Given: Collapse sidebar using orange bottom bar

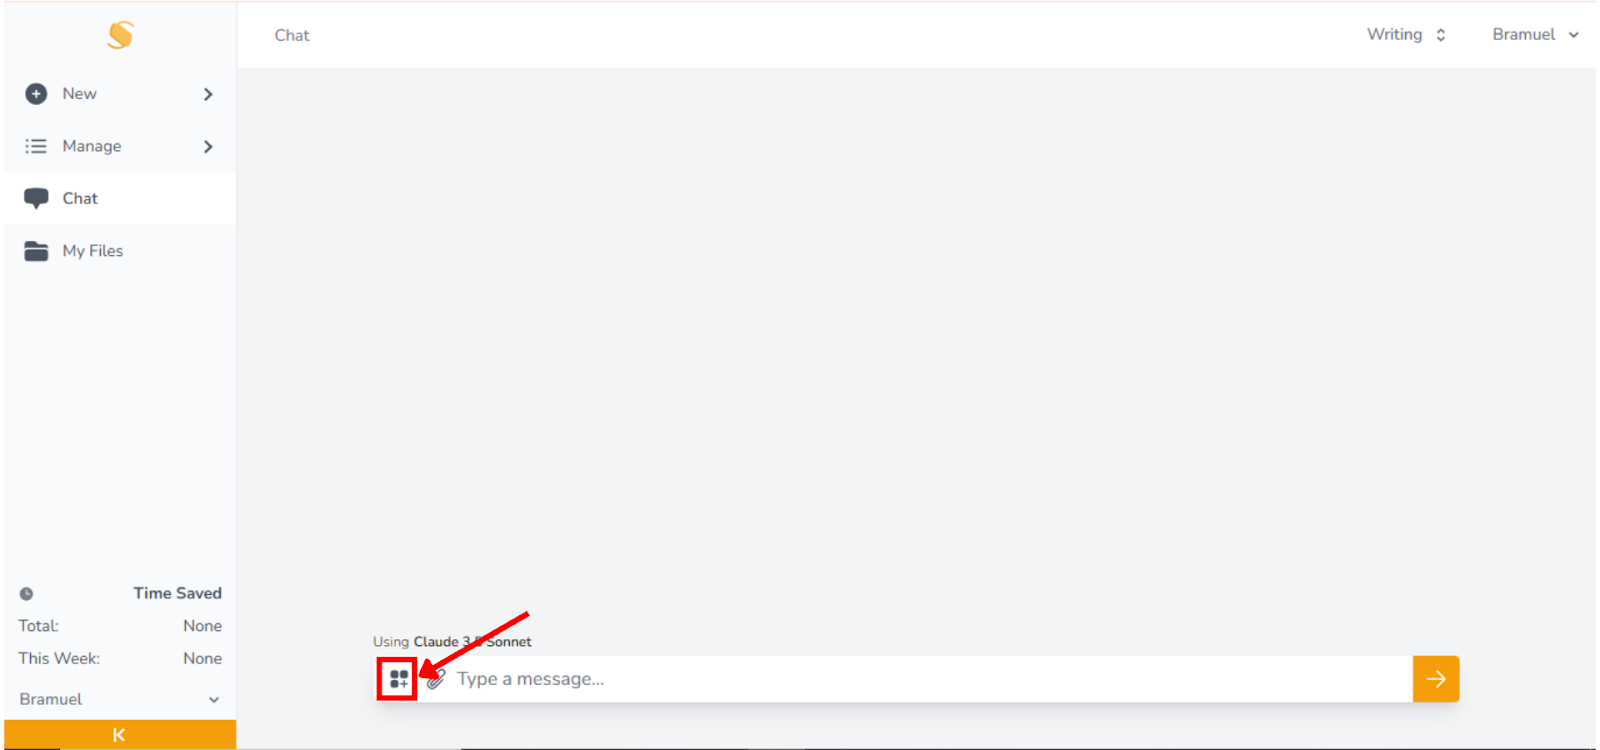Looking at the screenshot, I should tap(120, 735).
